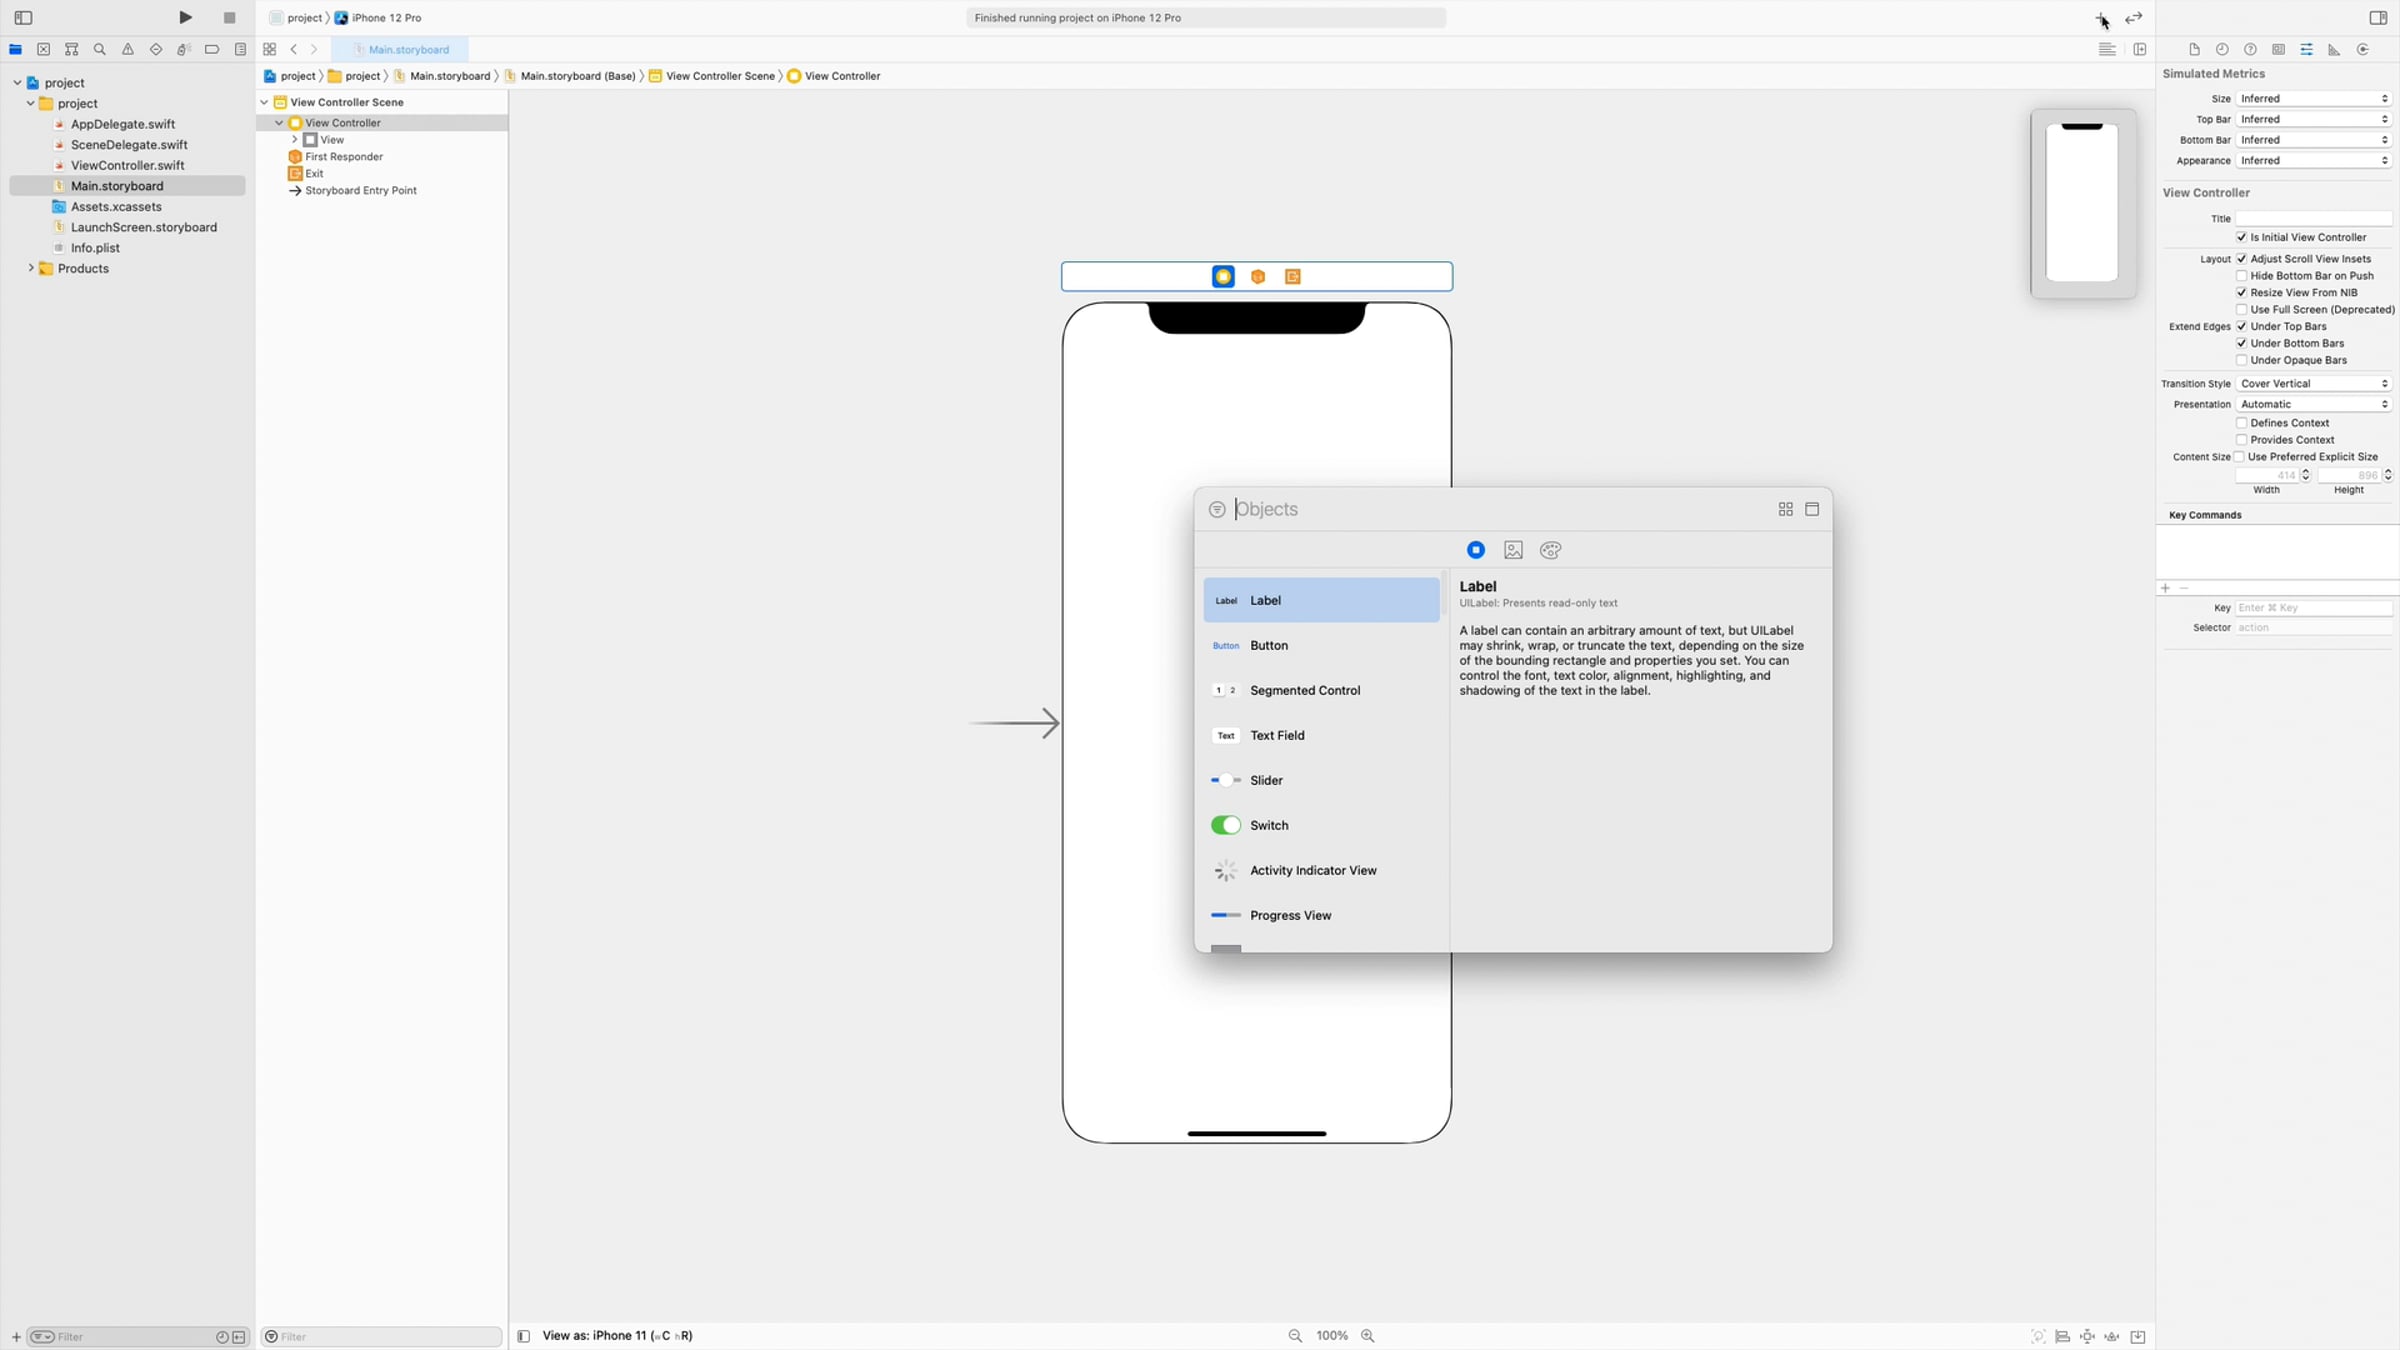Uncheck Is Initial View Controller
Viewport: 2400px width, 1350px height.
[x=2241, y=237]
